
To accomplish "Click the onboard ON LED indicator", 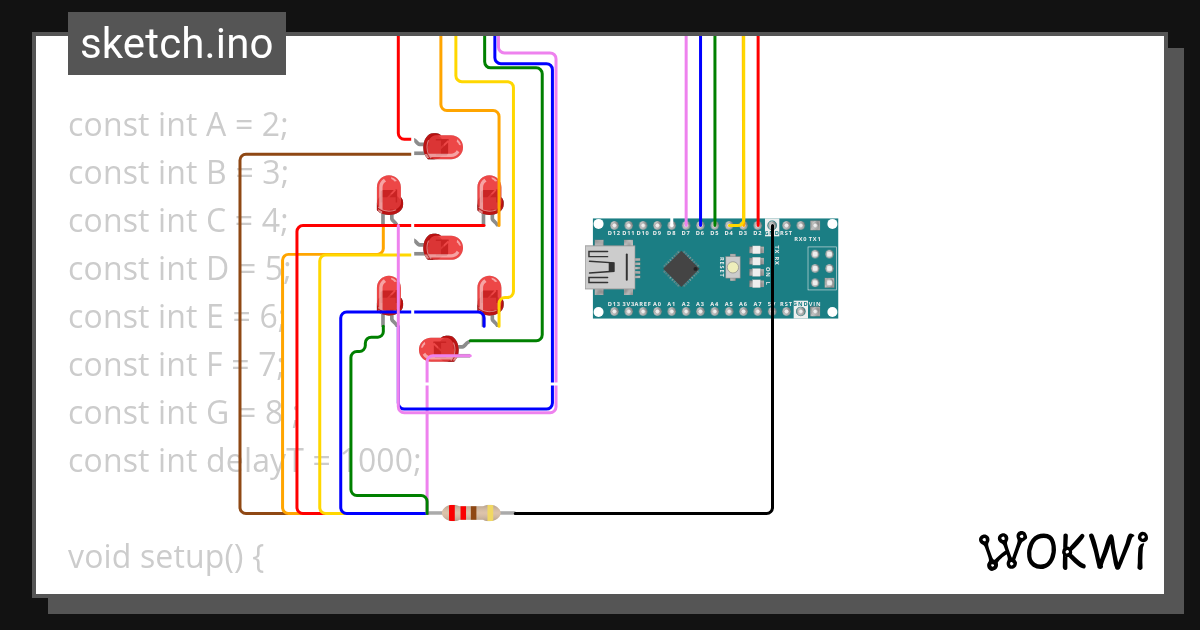I will click(755, 271).
